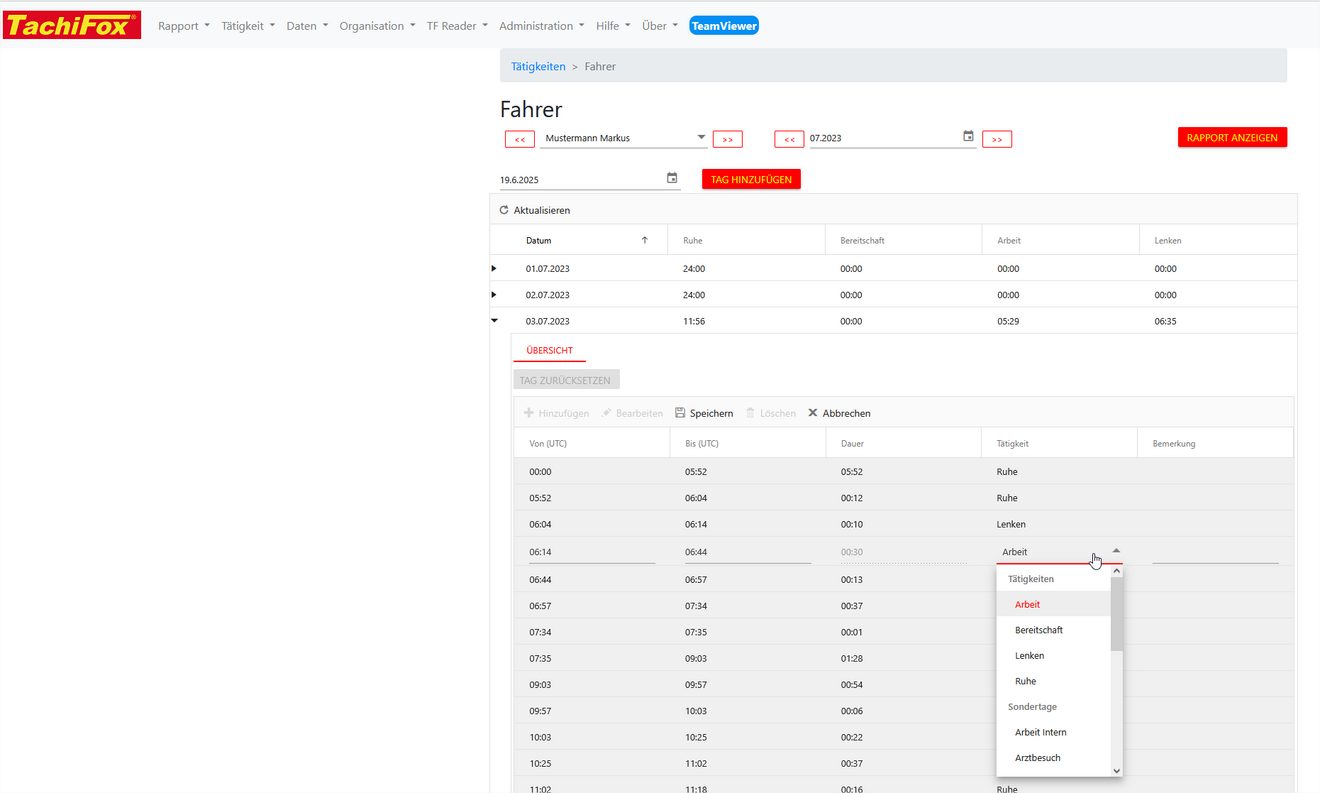The height and width of the screenshot is (793, 1320).
Task: Click the Bemerkung input field
Action: pyautogui.click(x=1214, y=552)
